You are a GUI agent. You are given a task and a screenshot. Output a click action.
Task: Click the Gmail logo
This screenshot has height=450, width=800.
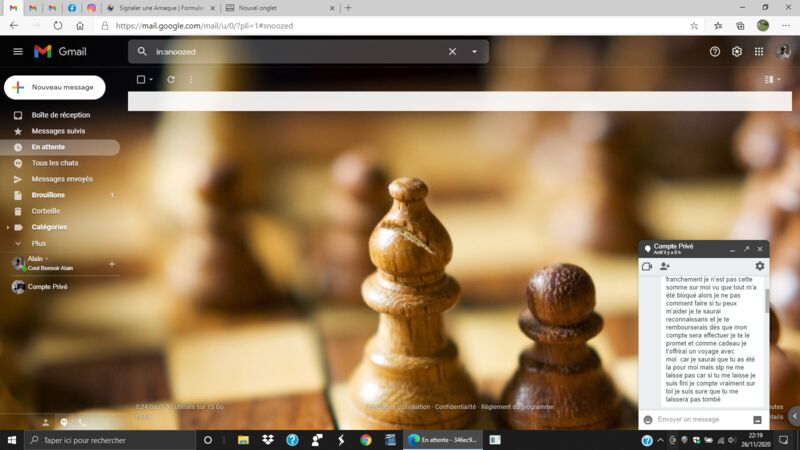point(60,52)
